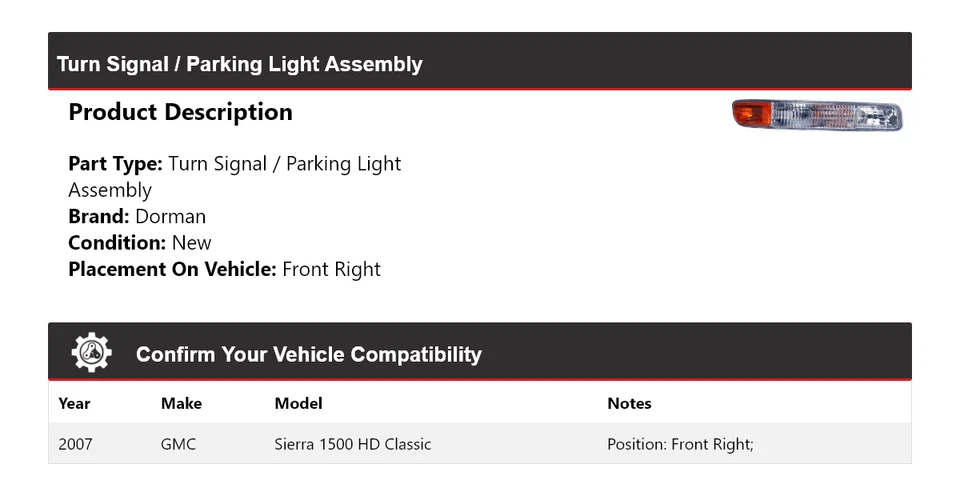Click the Placement On Vehicle line
Screen dimensions: 960x496
224,269
